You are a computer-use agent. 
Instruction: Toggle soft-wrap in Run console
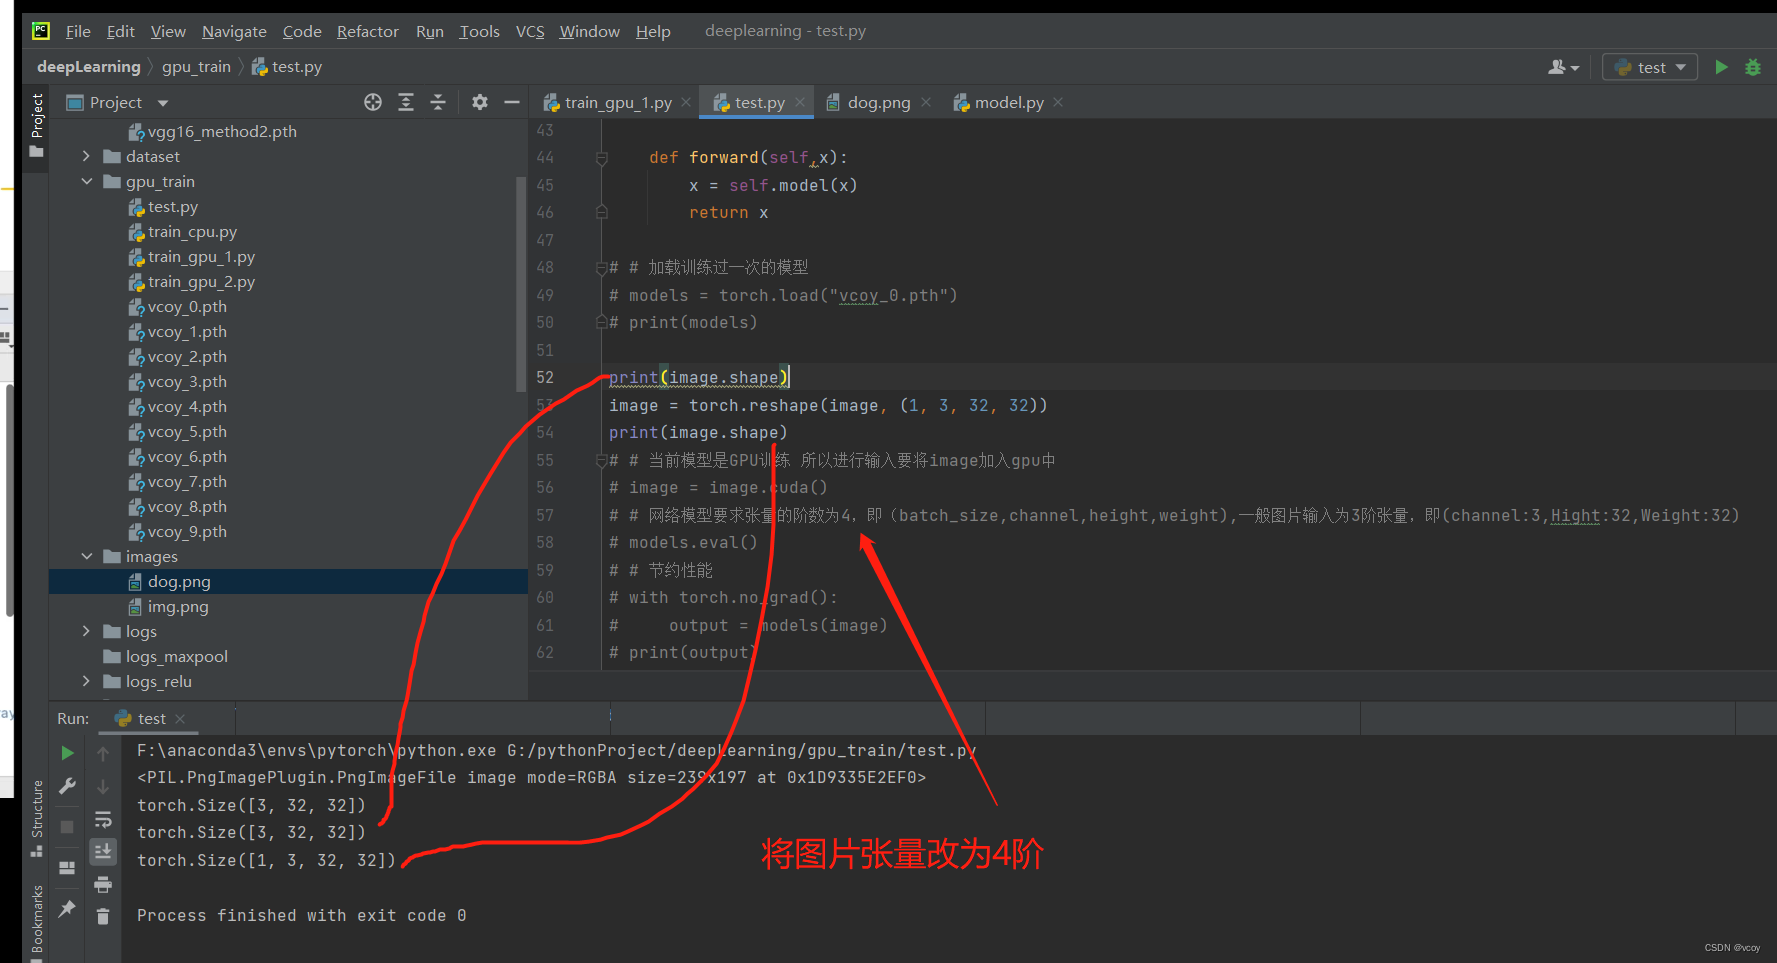pos(103,820)
